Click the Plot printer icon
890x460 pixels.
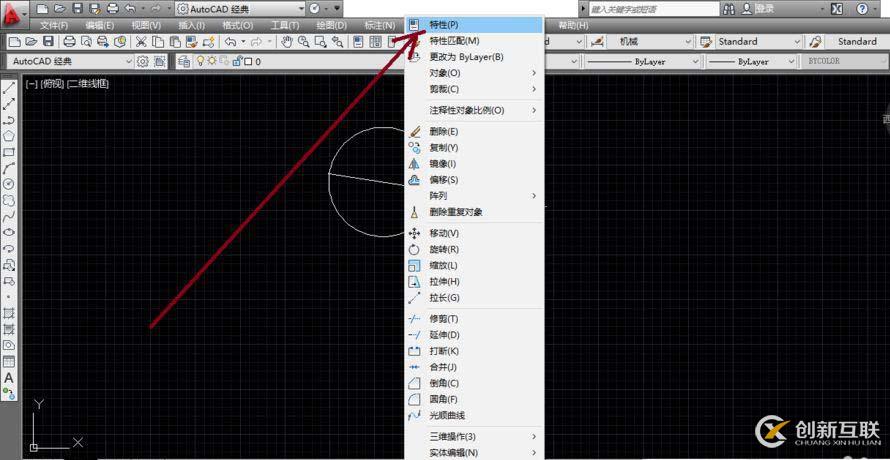(x=69, y=42)
